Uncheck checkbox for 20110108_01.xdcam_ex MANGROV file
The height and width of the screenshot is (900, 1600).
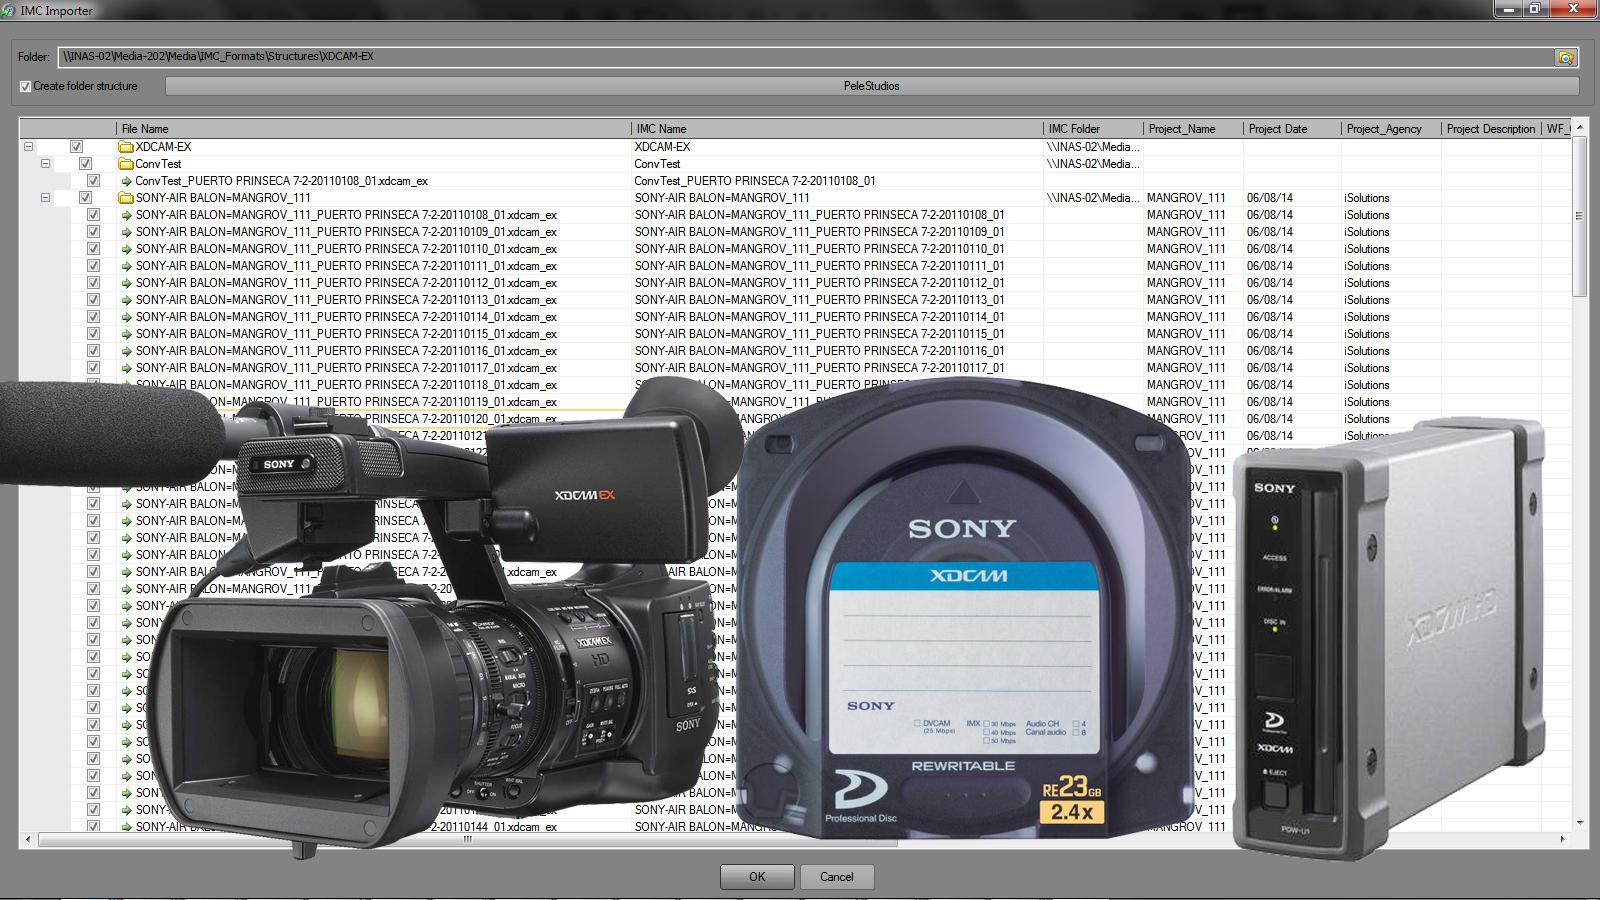point(93,215)
